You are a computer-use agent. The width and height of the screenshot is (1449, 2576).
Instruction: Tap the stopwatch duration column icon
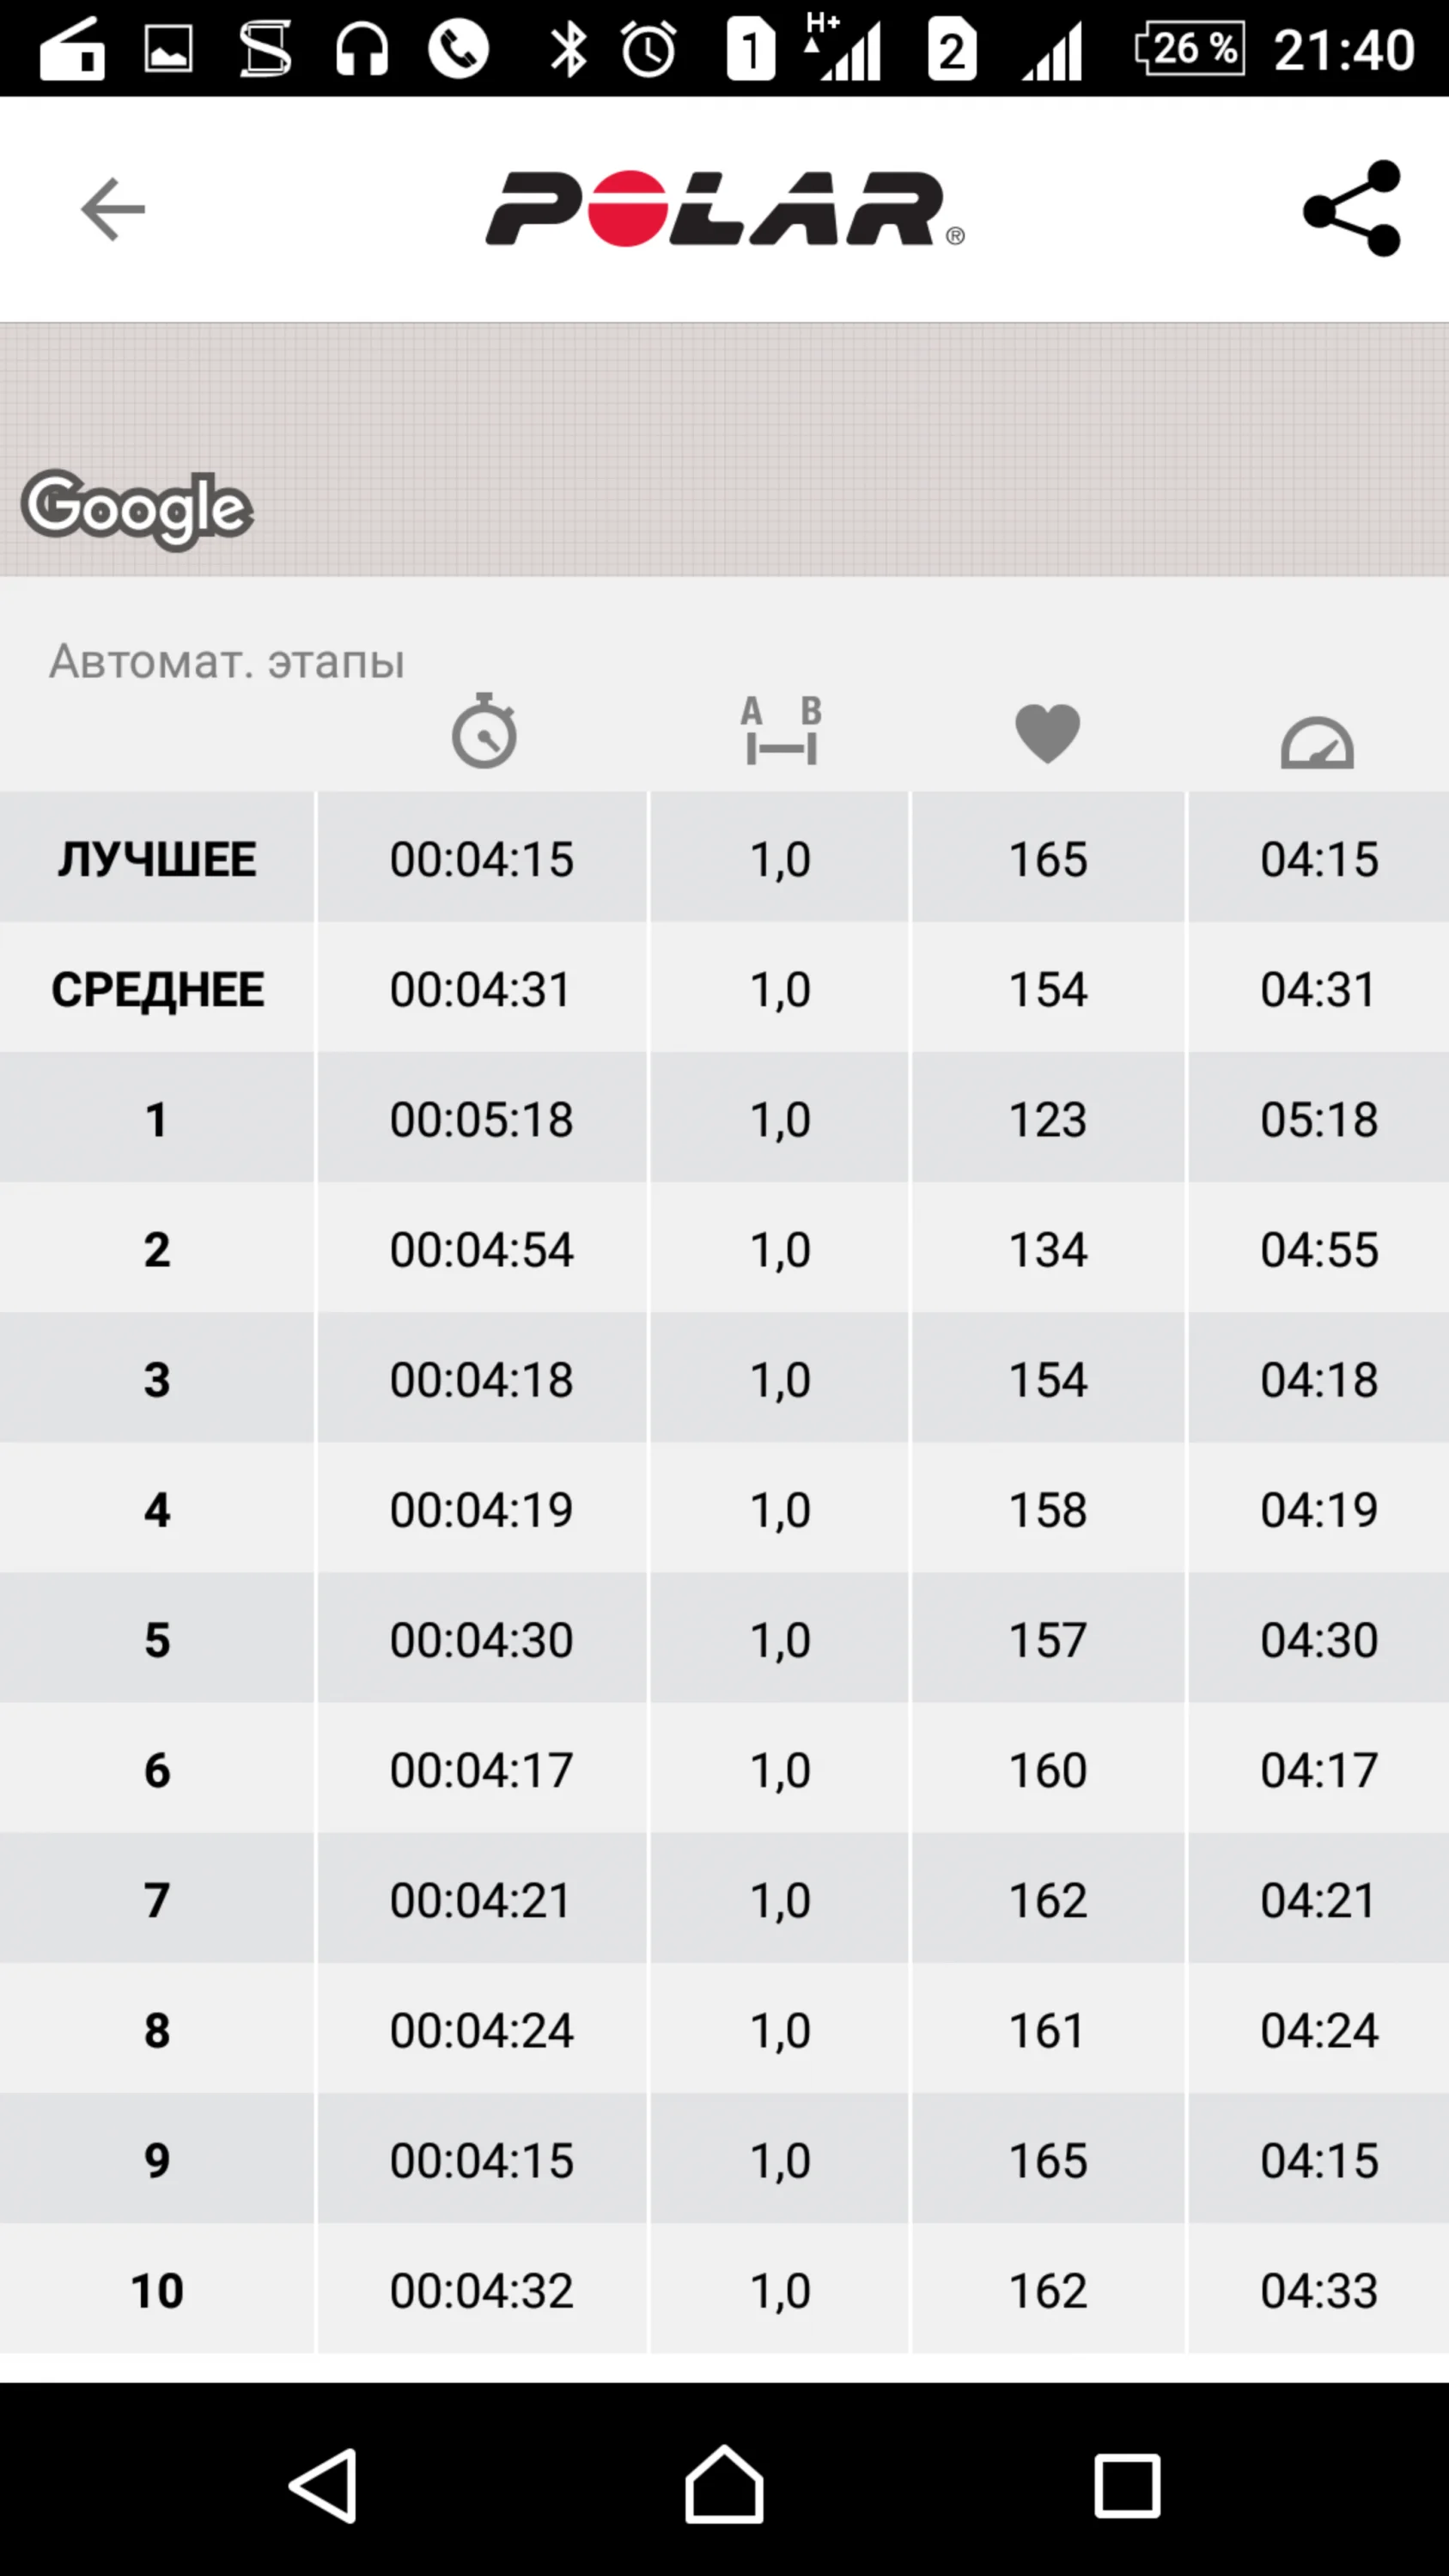click(x=484, y=732)
